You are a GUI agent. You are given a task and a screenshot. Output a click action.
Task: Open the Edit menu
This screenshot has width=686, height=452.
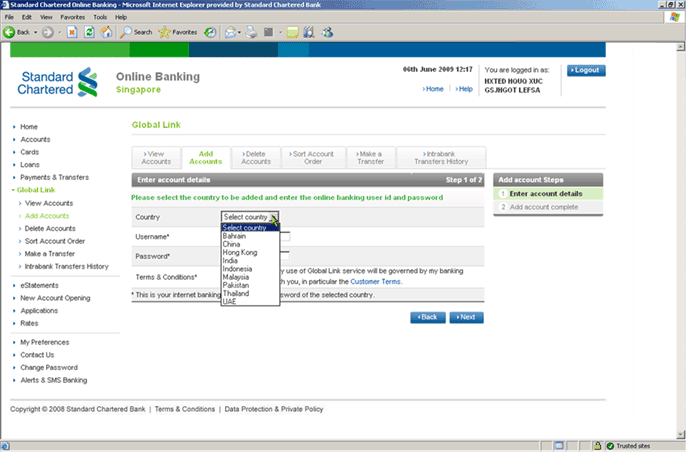click(27, 17)
